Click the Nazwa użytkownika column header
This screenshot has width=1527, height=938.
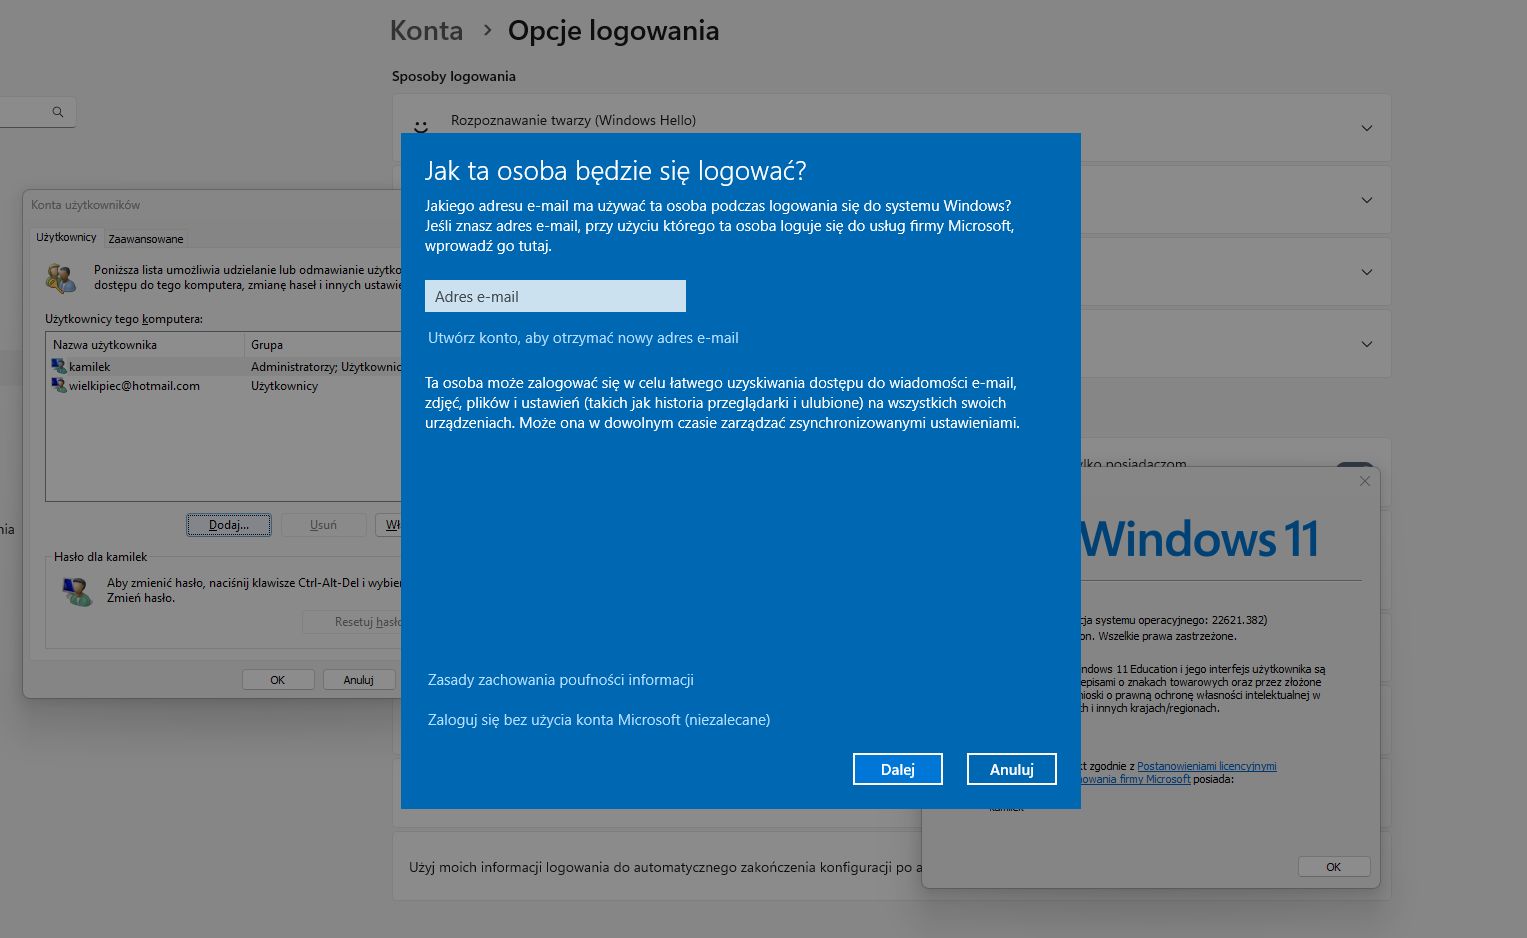click(146, 345)
